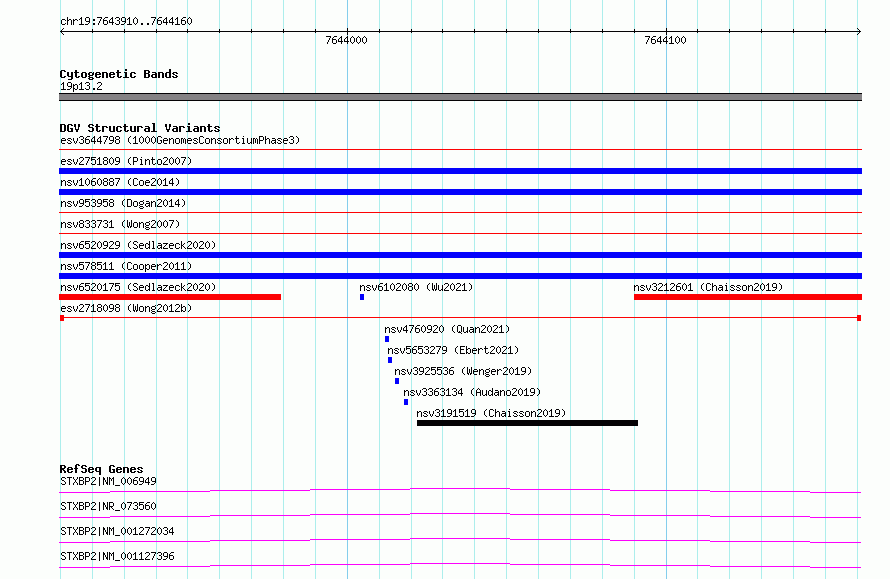Open variant nsv3363134 (Audano2019)

coord(472,392)
